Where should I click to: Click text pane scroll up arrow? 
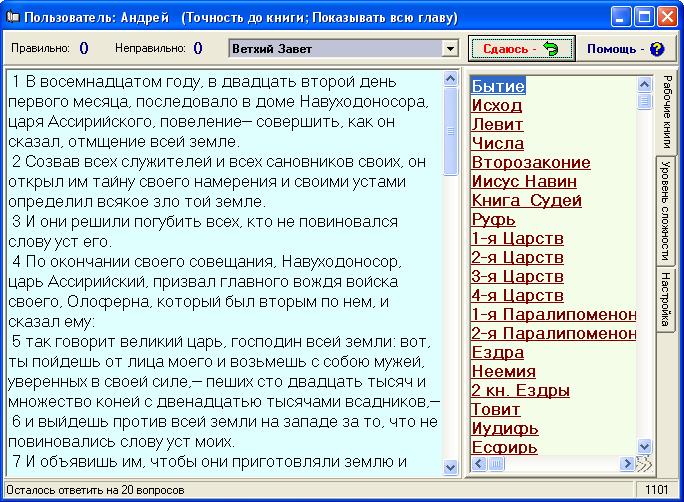point(451,78)
